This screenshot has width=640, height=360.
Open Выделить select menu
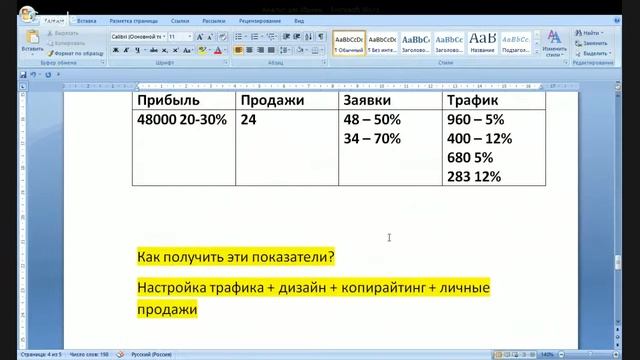tap(593, 53)
